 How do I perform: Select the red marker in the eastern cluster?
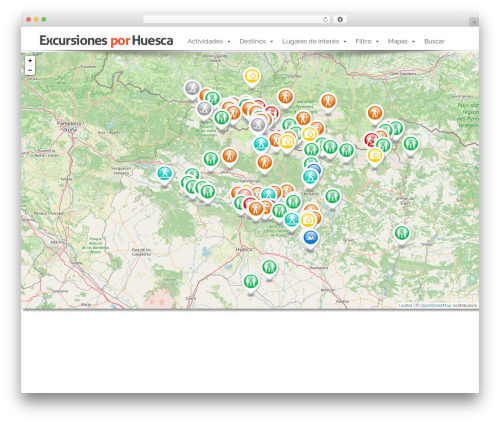coord(370,141)
